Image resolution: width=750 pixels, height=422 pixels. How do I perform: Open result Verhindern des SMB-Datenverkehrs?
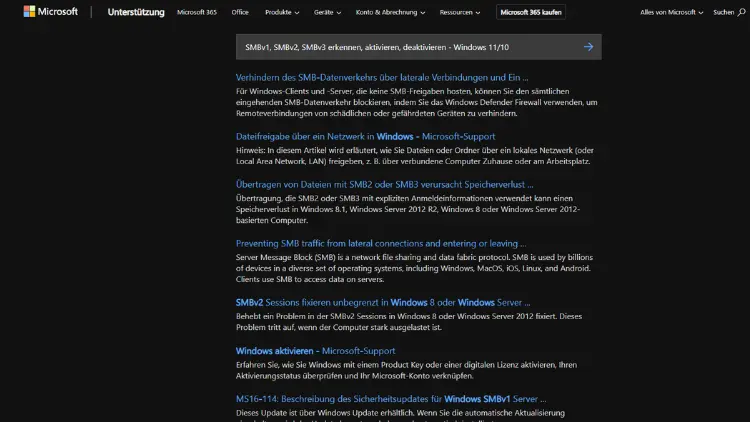[x=382, y=78]
